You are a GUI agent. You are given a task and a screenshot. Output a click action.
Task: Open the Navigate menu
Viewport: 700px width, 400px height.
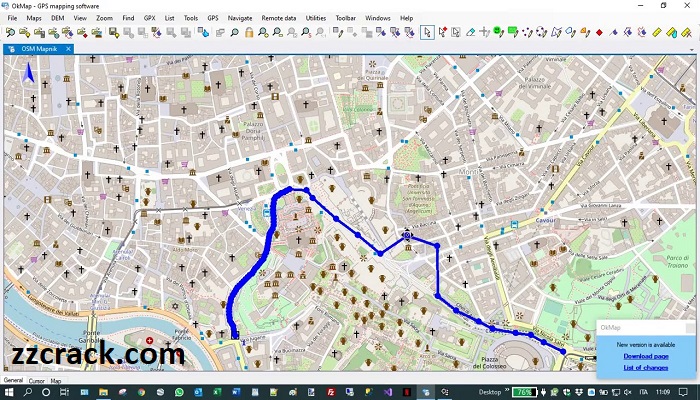[240, 18]
